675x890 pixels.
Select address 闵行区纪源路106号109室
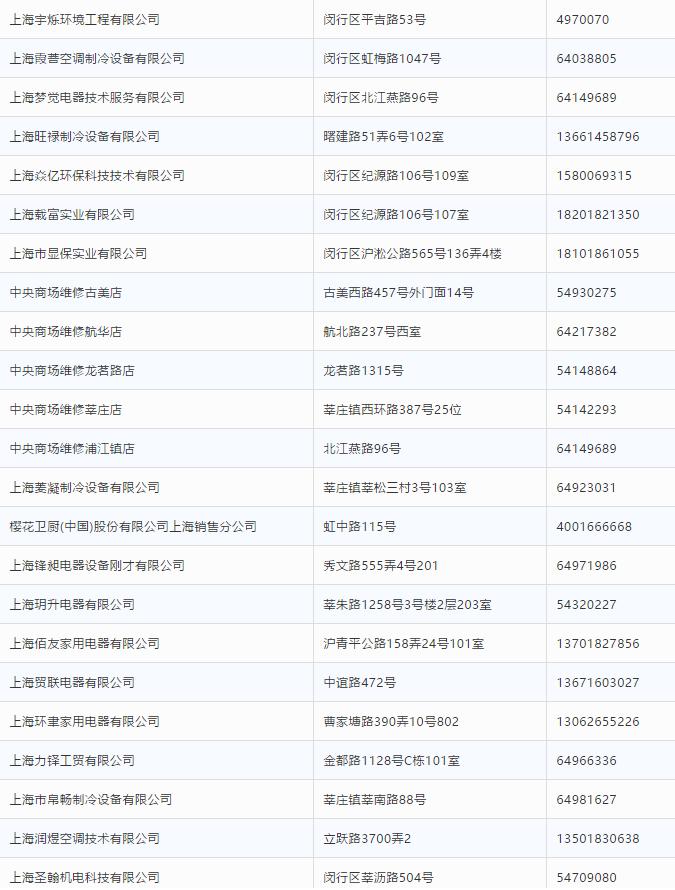[x=396, y=176]
